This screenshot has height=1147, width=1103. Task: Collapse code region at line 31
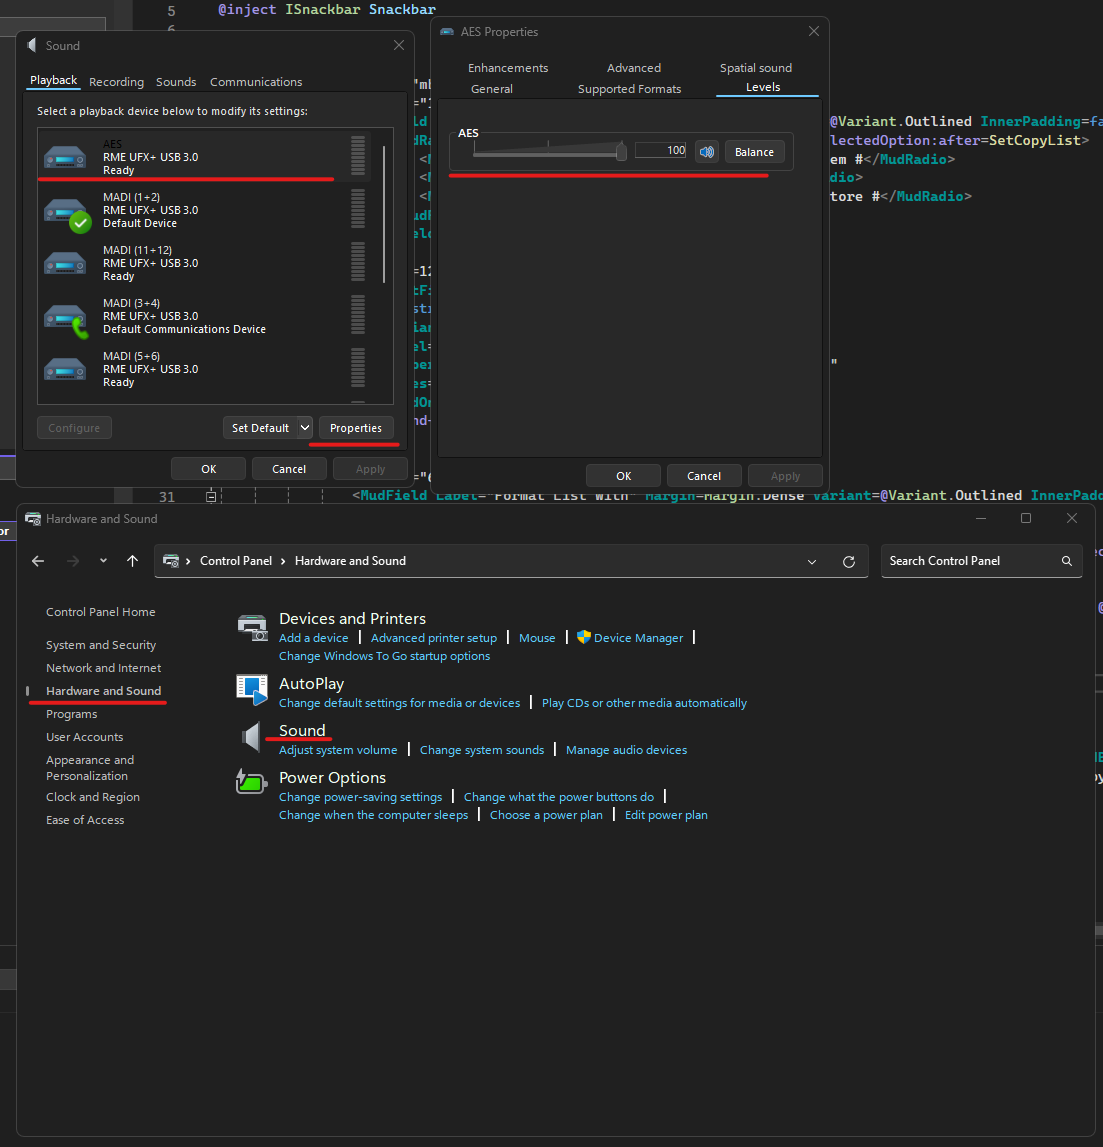click(x=211, y=496)
